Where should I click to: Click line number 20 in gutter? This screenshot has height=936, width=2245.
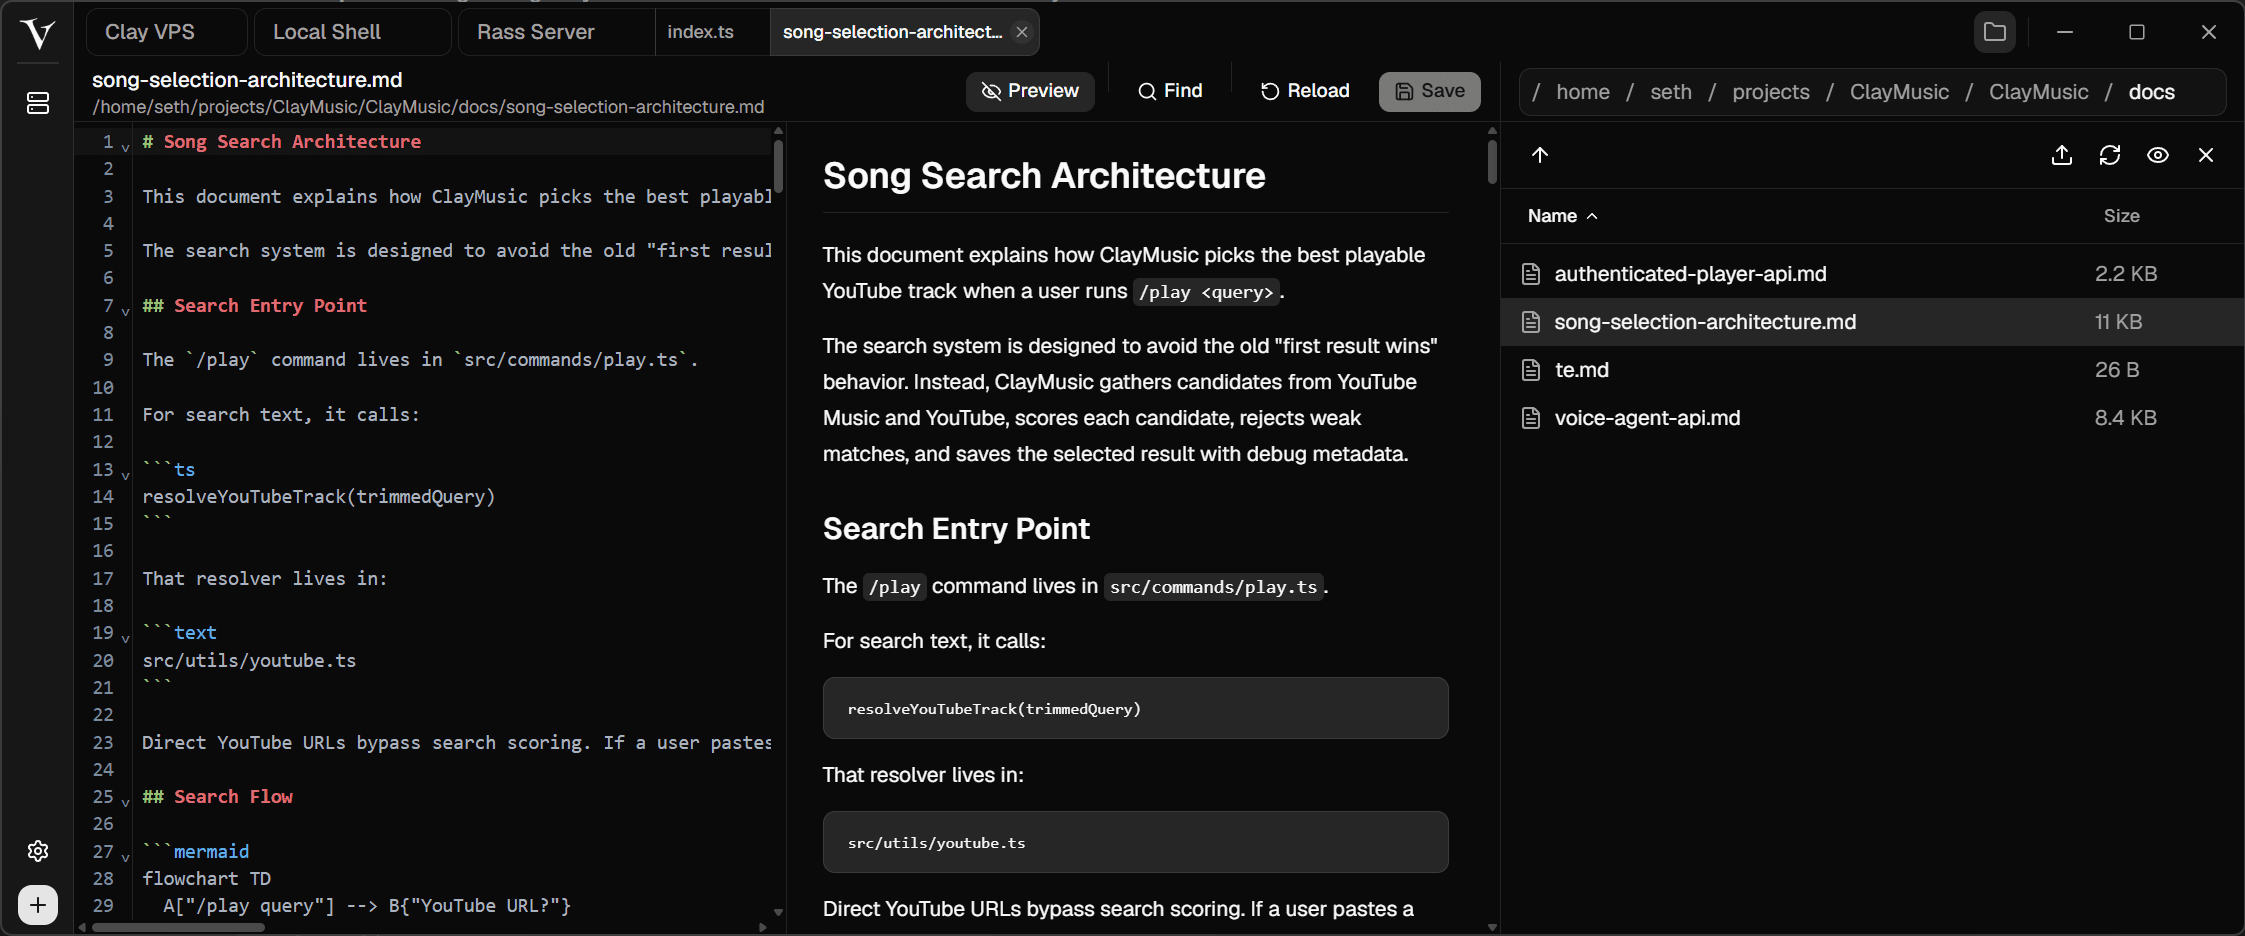point(103,661)
